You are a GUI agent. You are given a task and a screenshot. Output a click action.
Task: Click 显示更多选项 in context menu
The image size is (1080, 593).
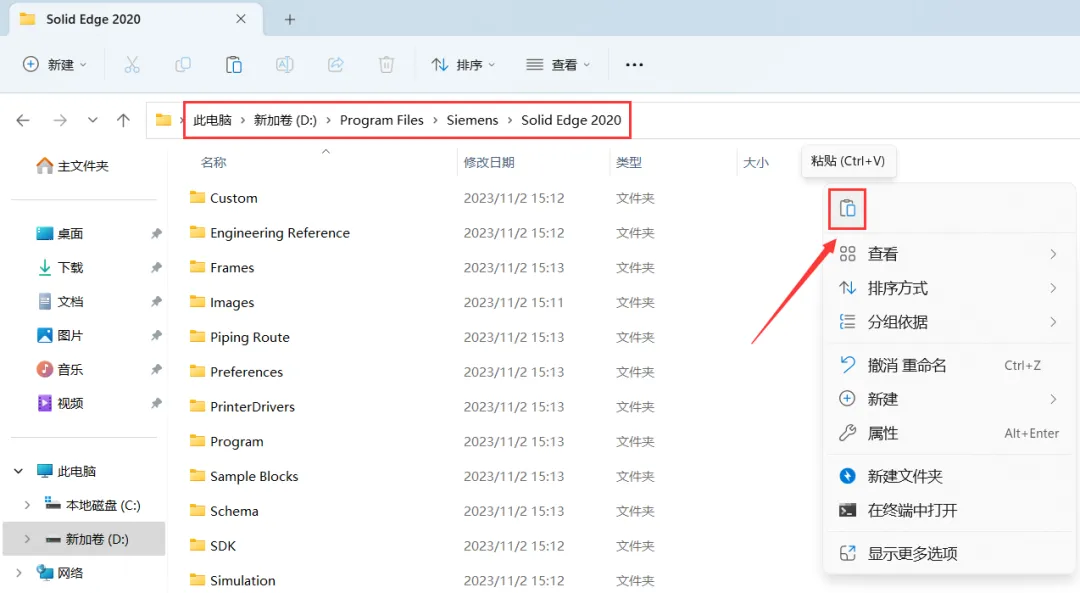(948, 553)
